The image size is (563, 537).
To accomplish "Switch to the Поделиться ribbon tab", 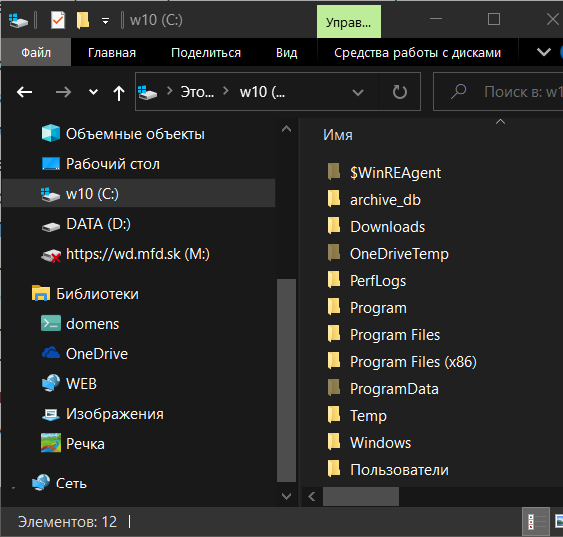I will point(206,52).
